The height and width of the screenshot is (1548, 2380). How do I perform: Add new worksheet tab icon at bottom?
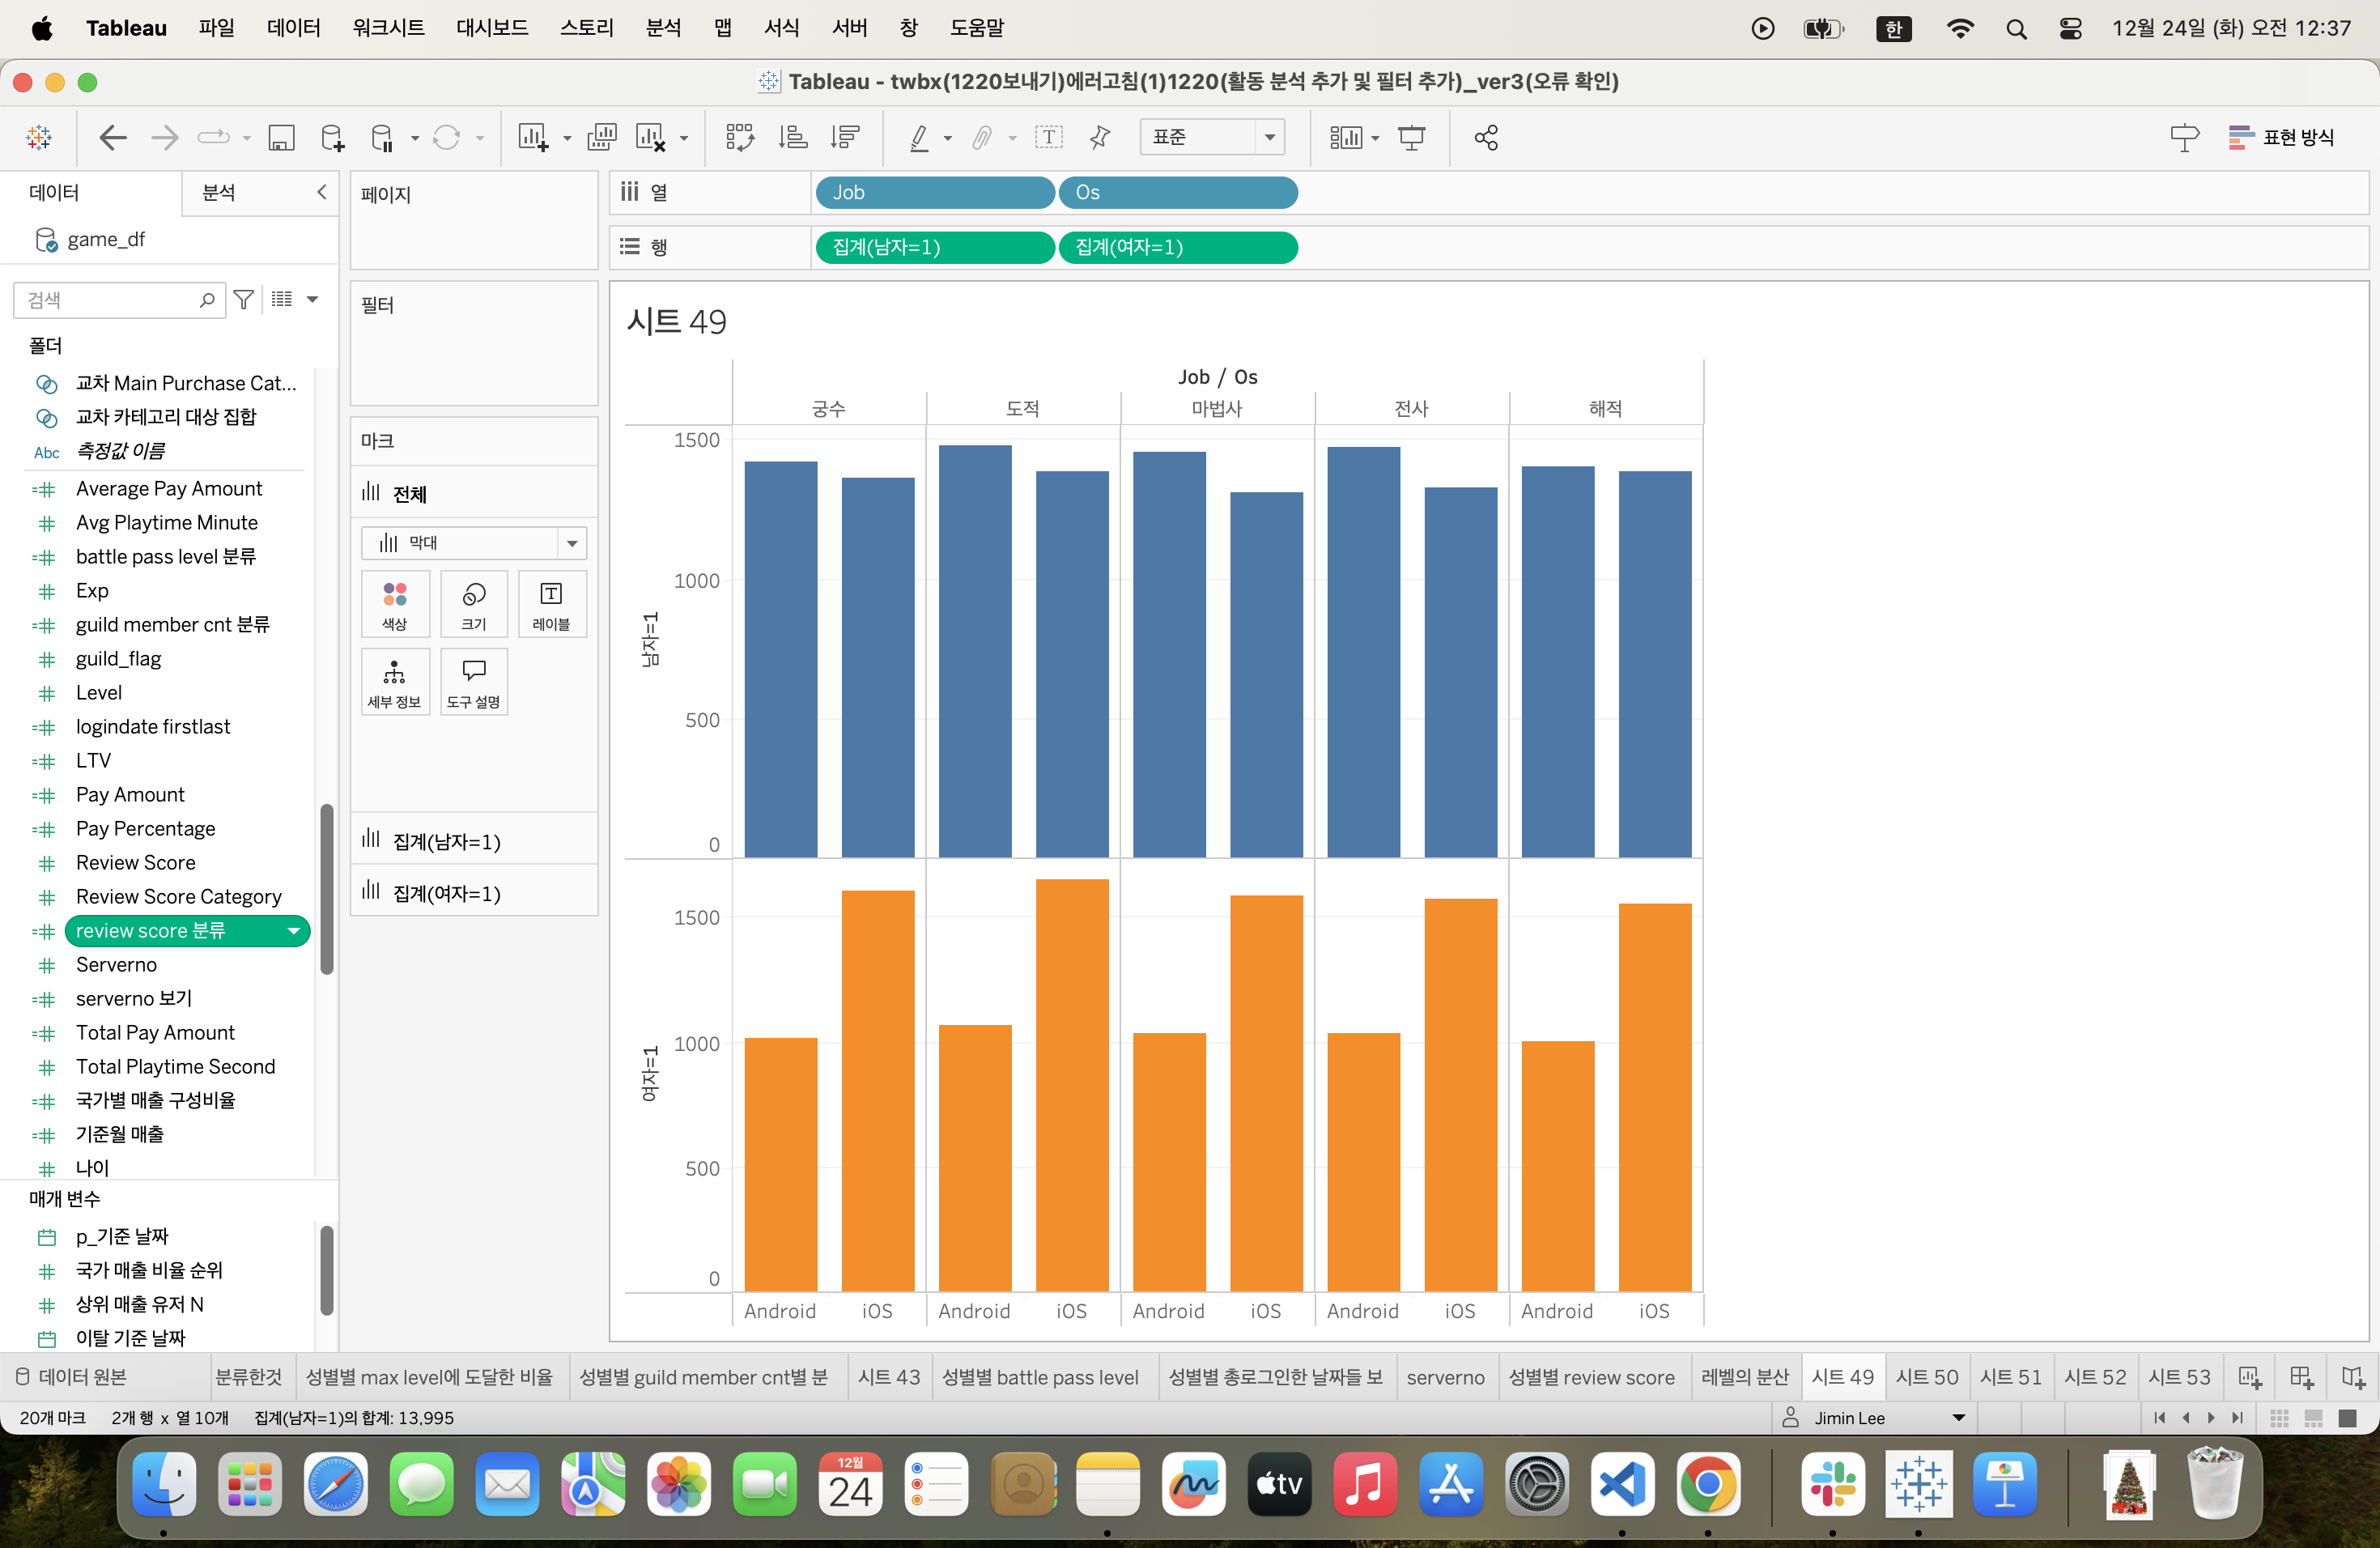tap(2249, 1377)
